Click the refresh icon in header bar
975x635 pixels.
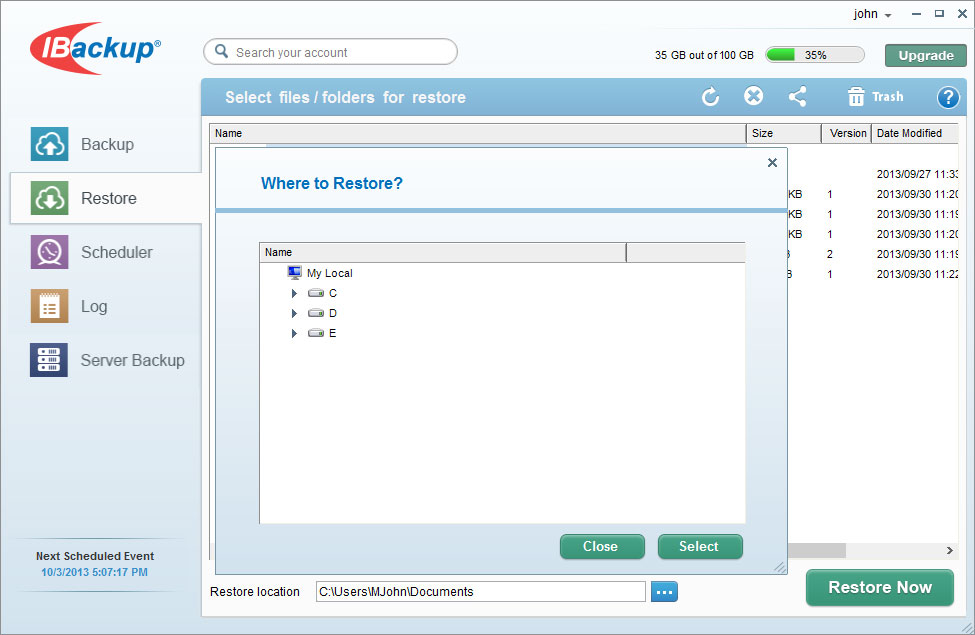(710, 97)
